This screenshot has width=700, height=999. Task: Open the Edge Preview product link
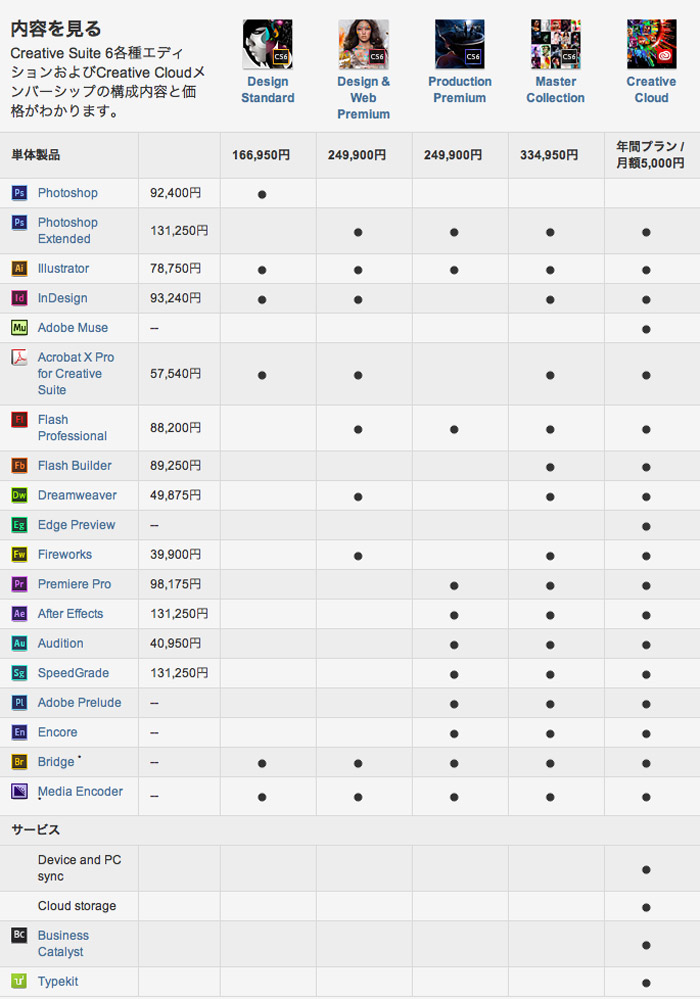(x=76, y=525)
